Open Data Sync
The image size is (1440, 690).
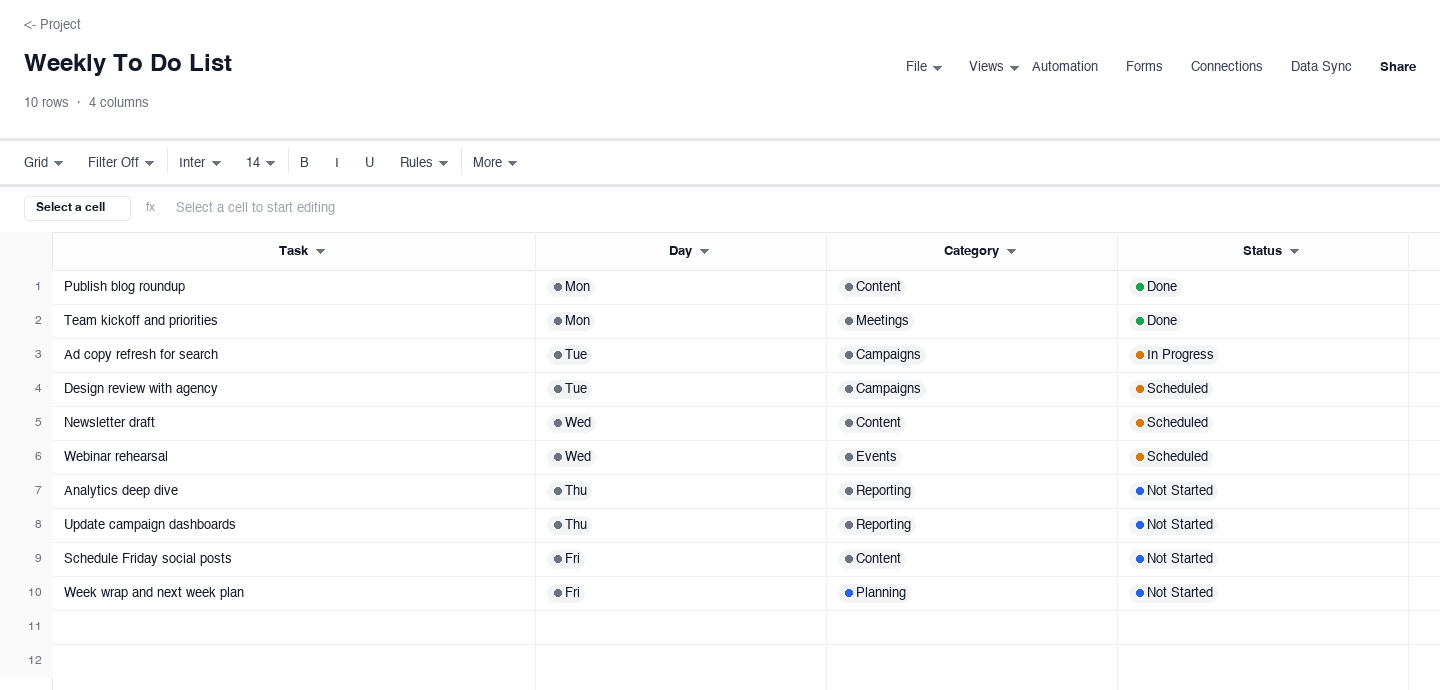click(1321, 67)
